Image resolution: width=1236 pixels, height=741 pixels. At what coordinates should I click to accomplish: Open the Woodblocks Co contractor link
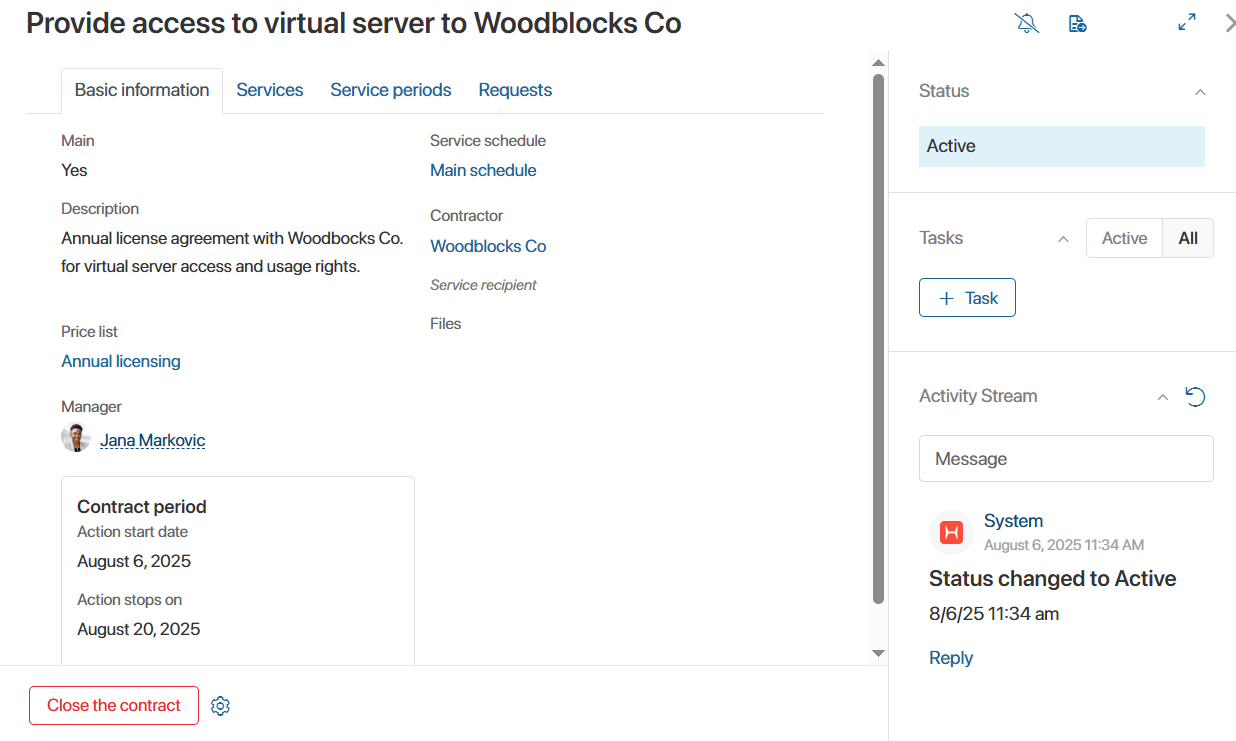coord(488,246)
